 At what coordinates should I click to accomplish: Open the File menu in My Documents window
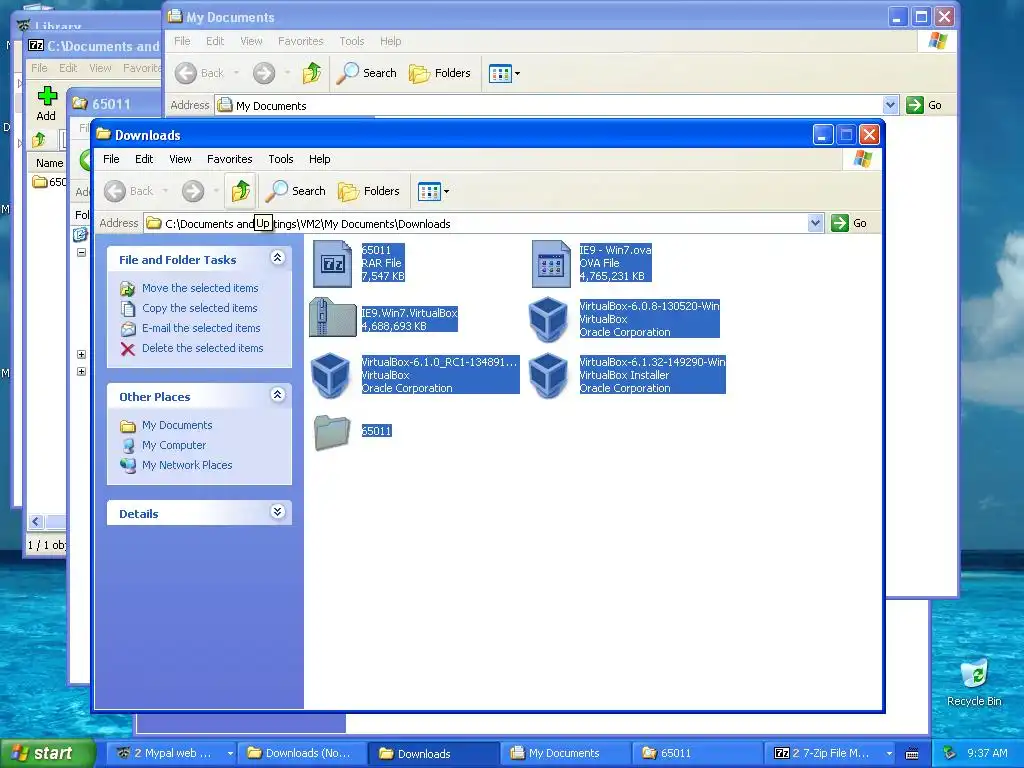(182, 41)
